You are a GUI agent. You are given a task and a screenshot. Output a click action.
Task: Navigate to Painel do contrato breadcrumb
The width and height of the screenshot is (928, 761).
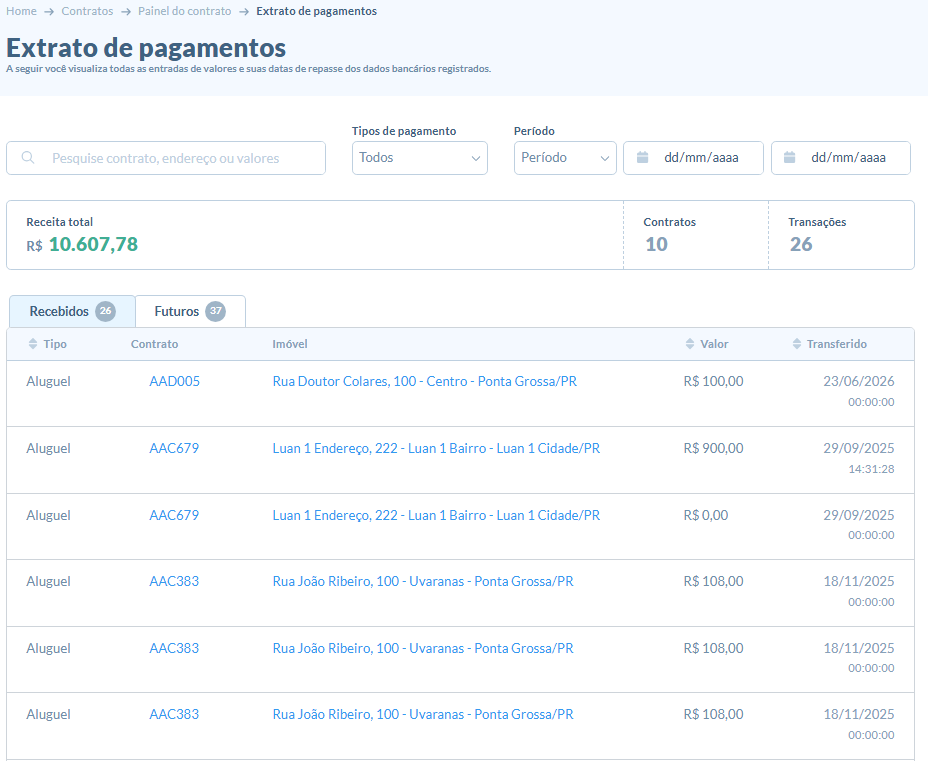point(185,11)
